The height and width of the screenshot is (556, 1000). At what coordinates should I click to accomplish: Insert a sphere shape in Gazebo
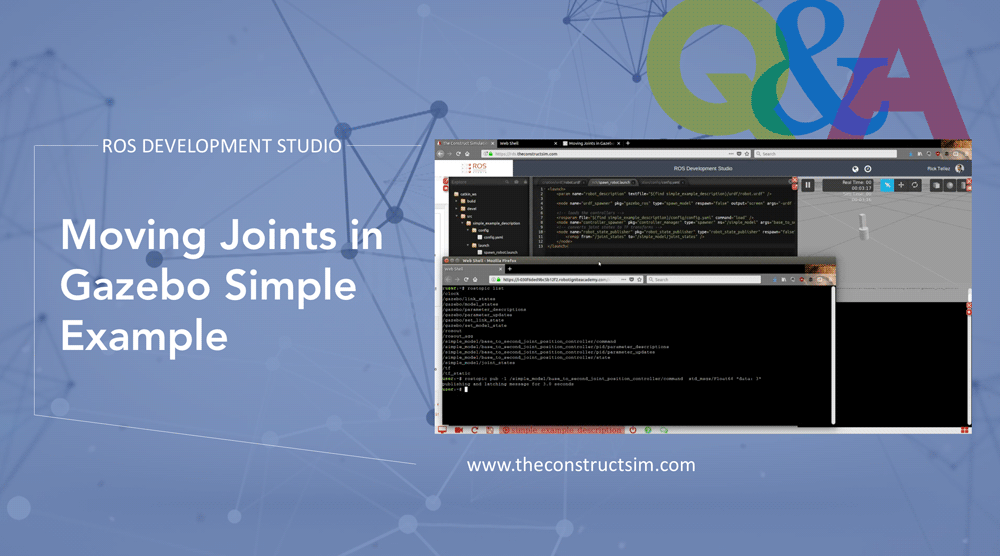click(x=950, y=185)
